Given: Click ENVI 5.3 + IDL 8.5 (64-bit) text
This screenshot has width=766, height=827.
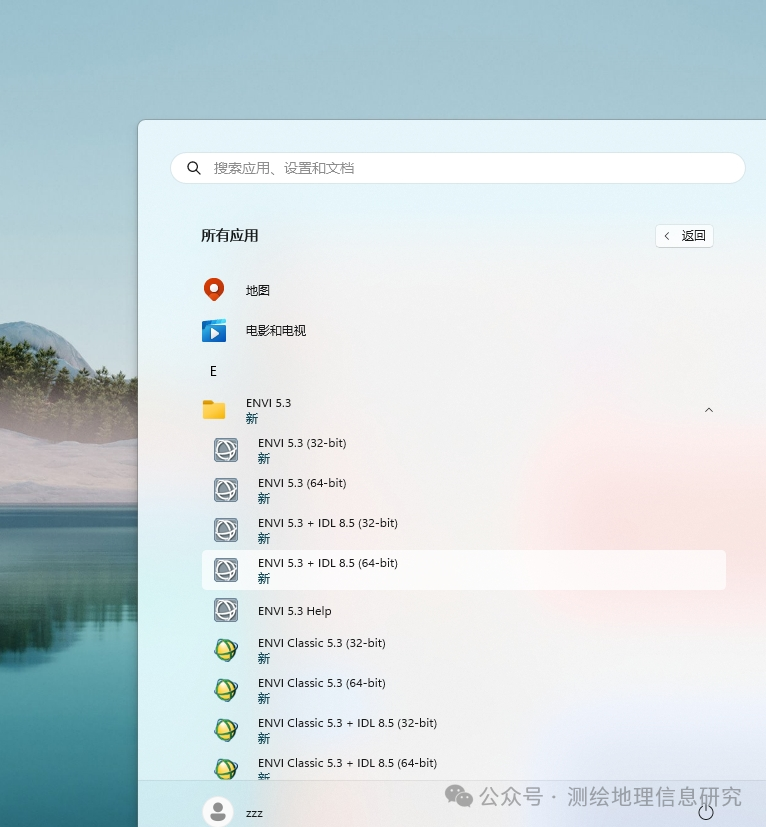Looking at the screenshot, I should 328,563.
